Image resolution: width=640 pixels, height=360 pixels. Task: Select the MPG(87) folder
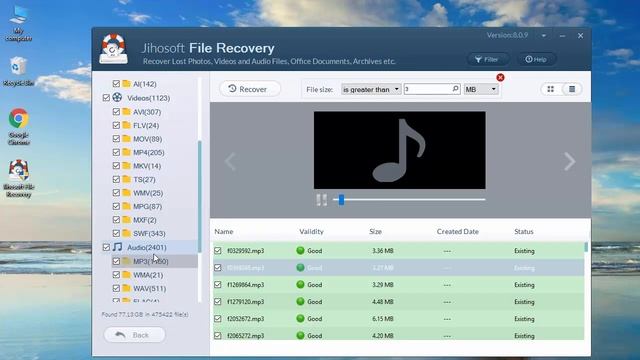click(147, 207)
